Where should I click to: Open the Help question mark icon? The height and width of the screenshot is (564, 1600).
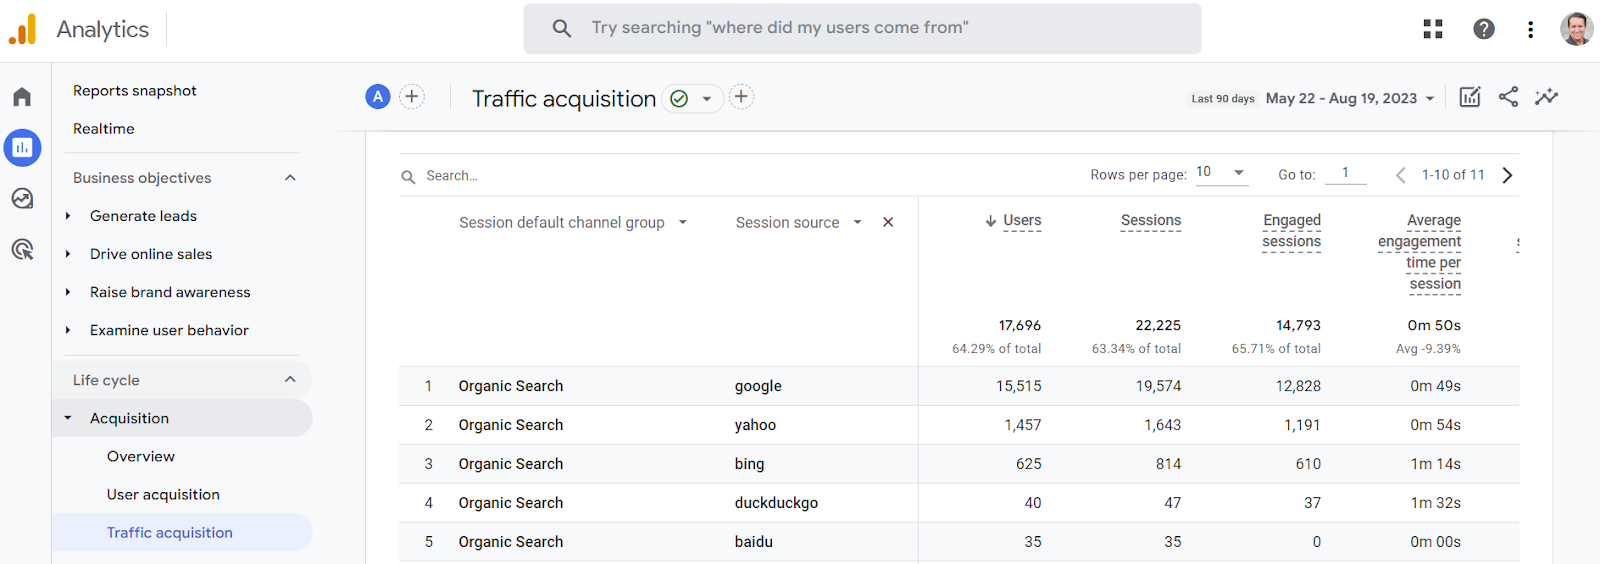point(1484,29)
